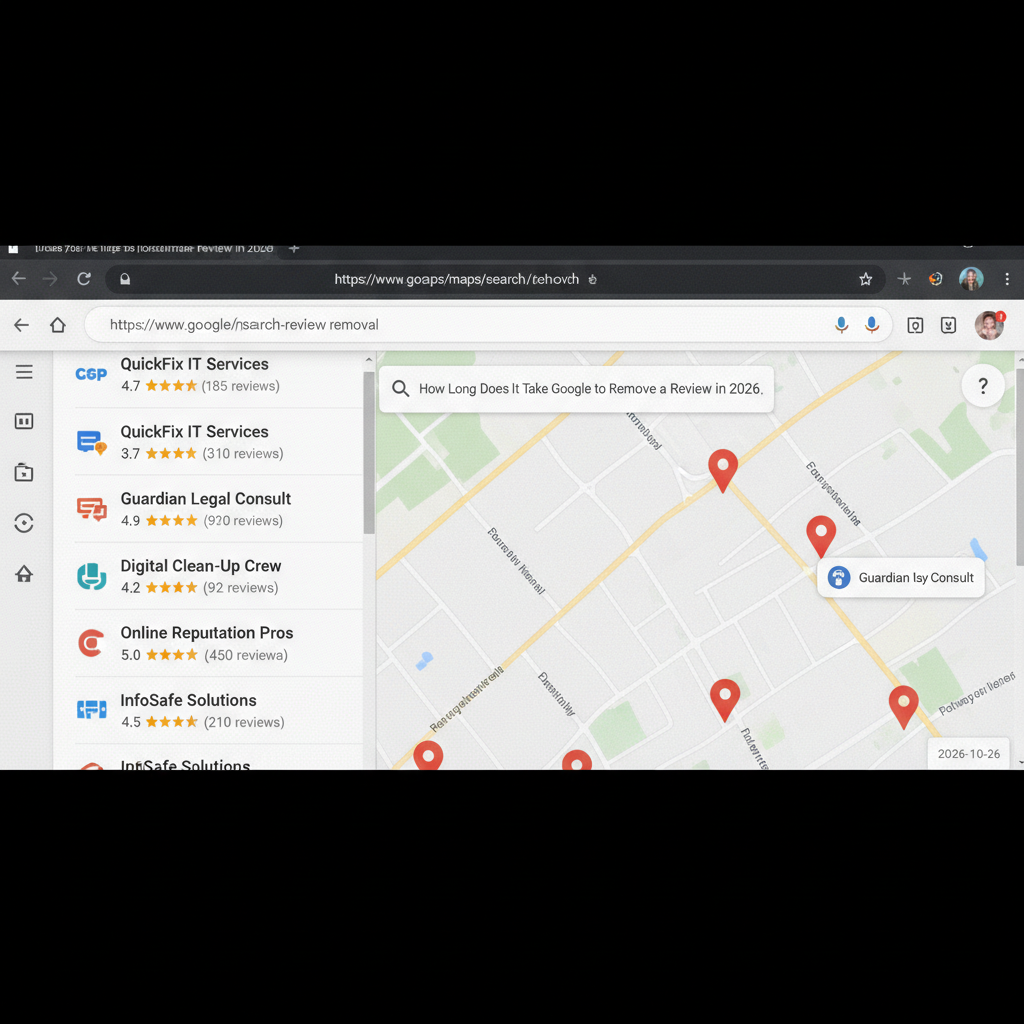Screen dimensions: 1024x1024
Task: Click the Digital Clean-Up Crew teal logo
Action: [91, 577]
